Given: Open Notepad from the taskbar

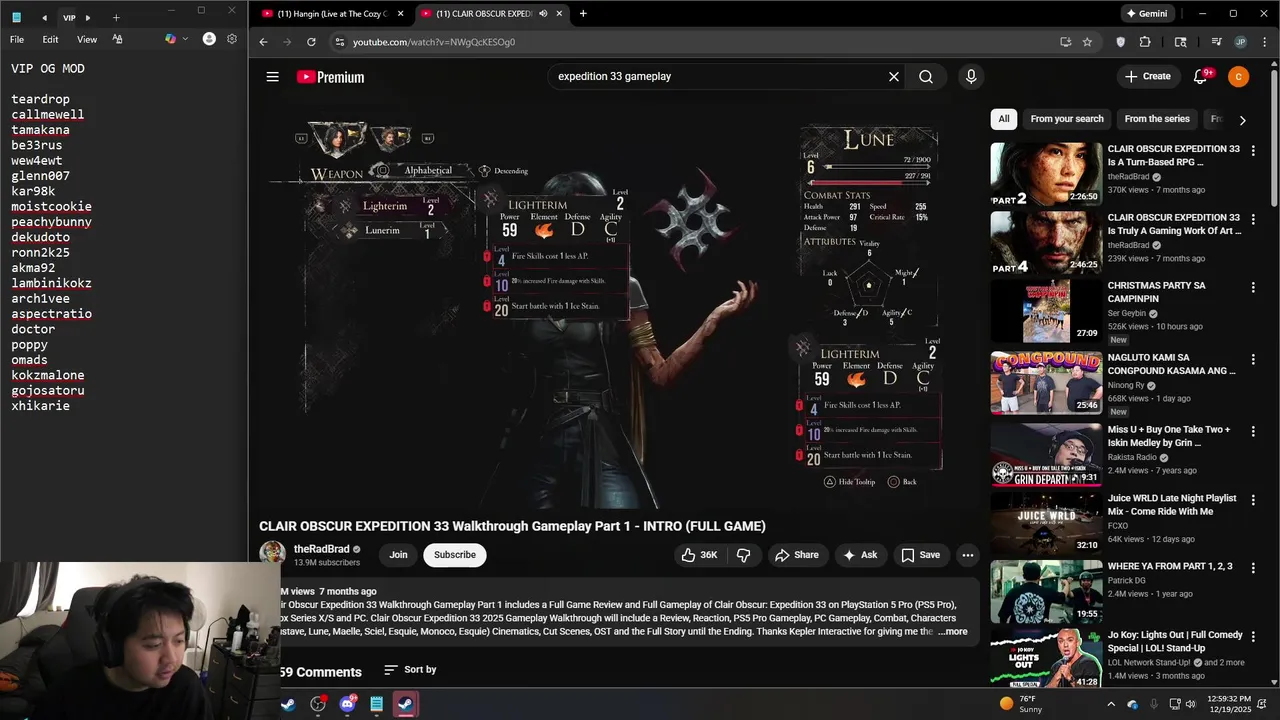Looking at the screenshot, I should pos(376,704).
